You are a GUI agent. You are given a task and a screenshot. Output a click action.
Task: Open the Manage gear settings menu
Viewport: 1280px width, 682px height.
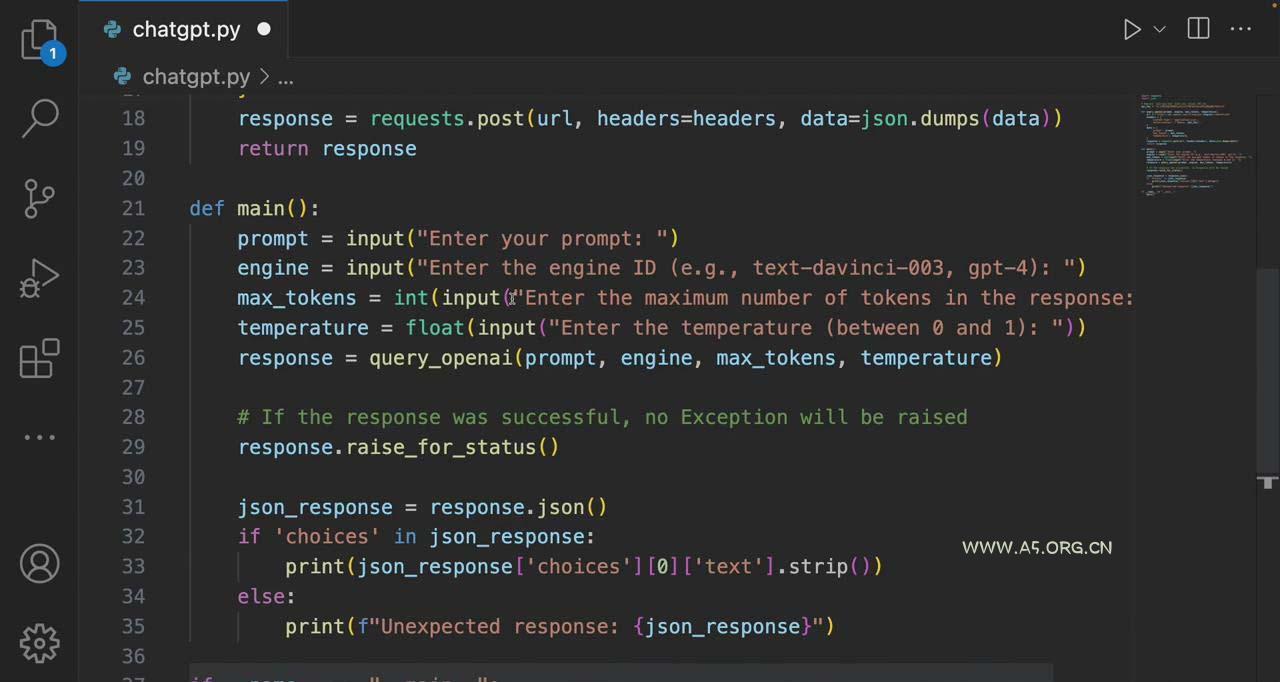[x=40, y=643]
